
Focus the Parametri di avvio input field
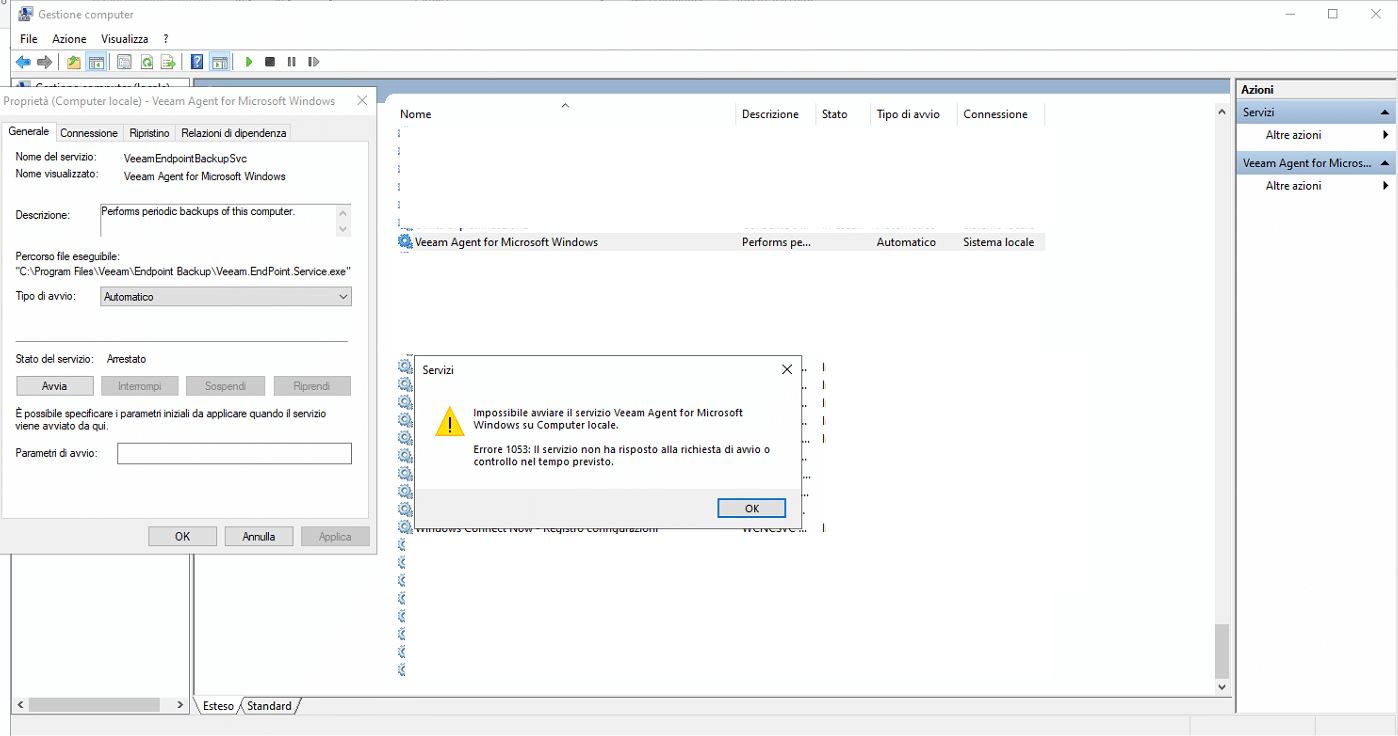point(234,454)
